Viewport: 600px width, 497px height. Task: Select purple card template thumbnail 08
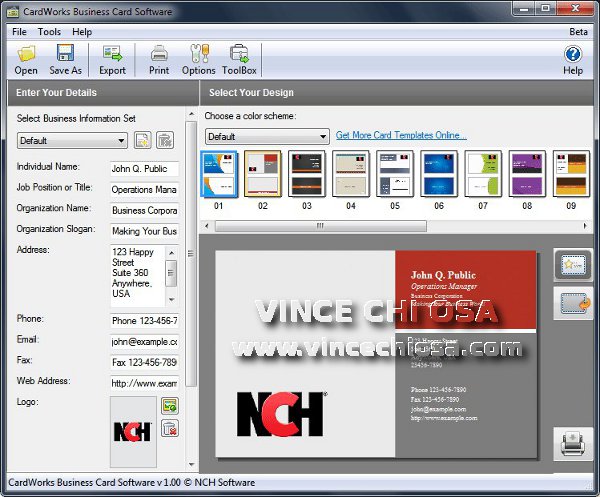click(527, 174)
